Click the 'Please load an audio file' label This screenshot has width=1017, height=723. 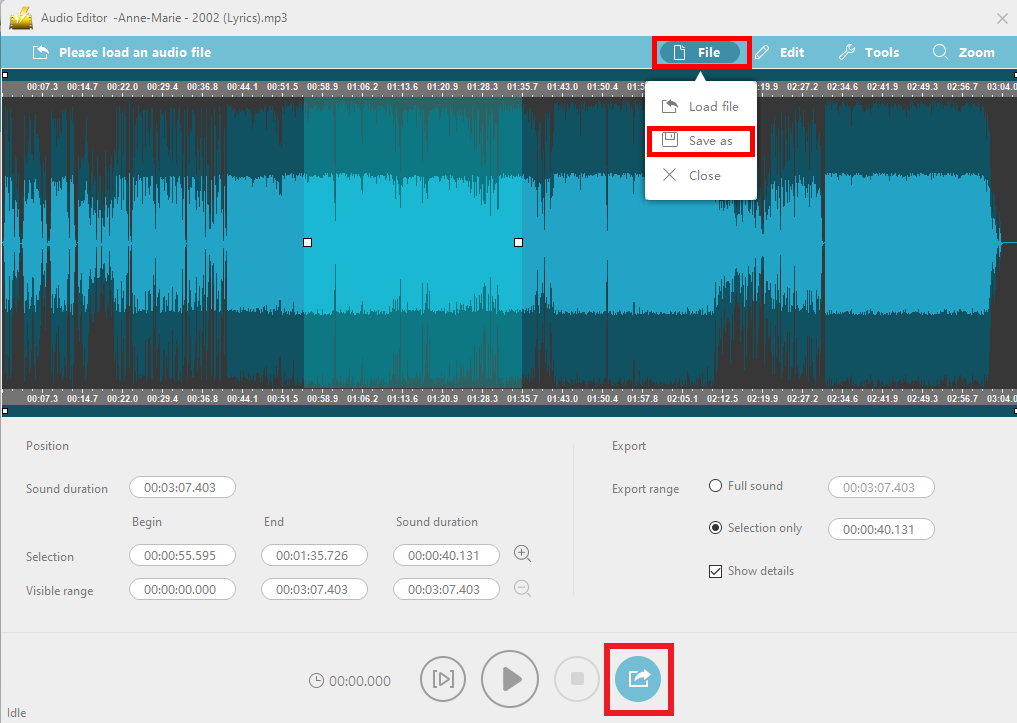click(135, 53)
